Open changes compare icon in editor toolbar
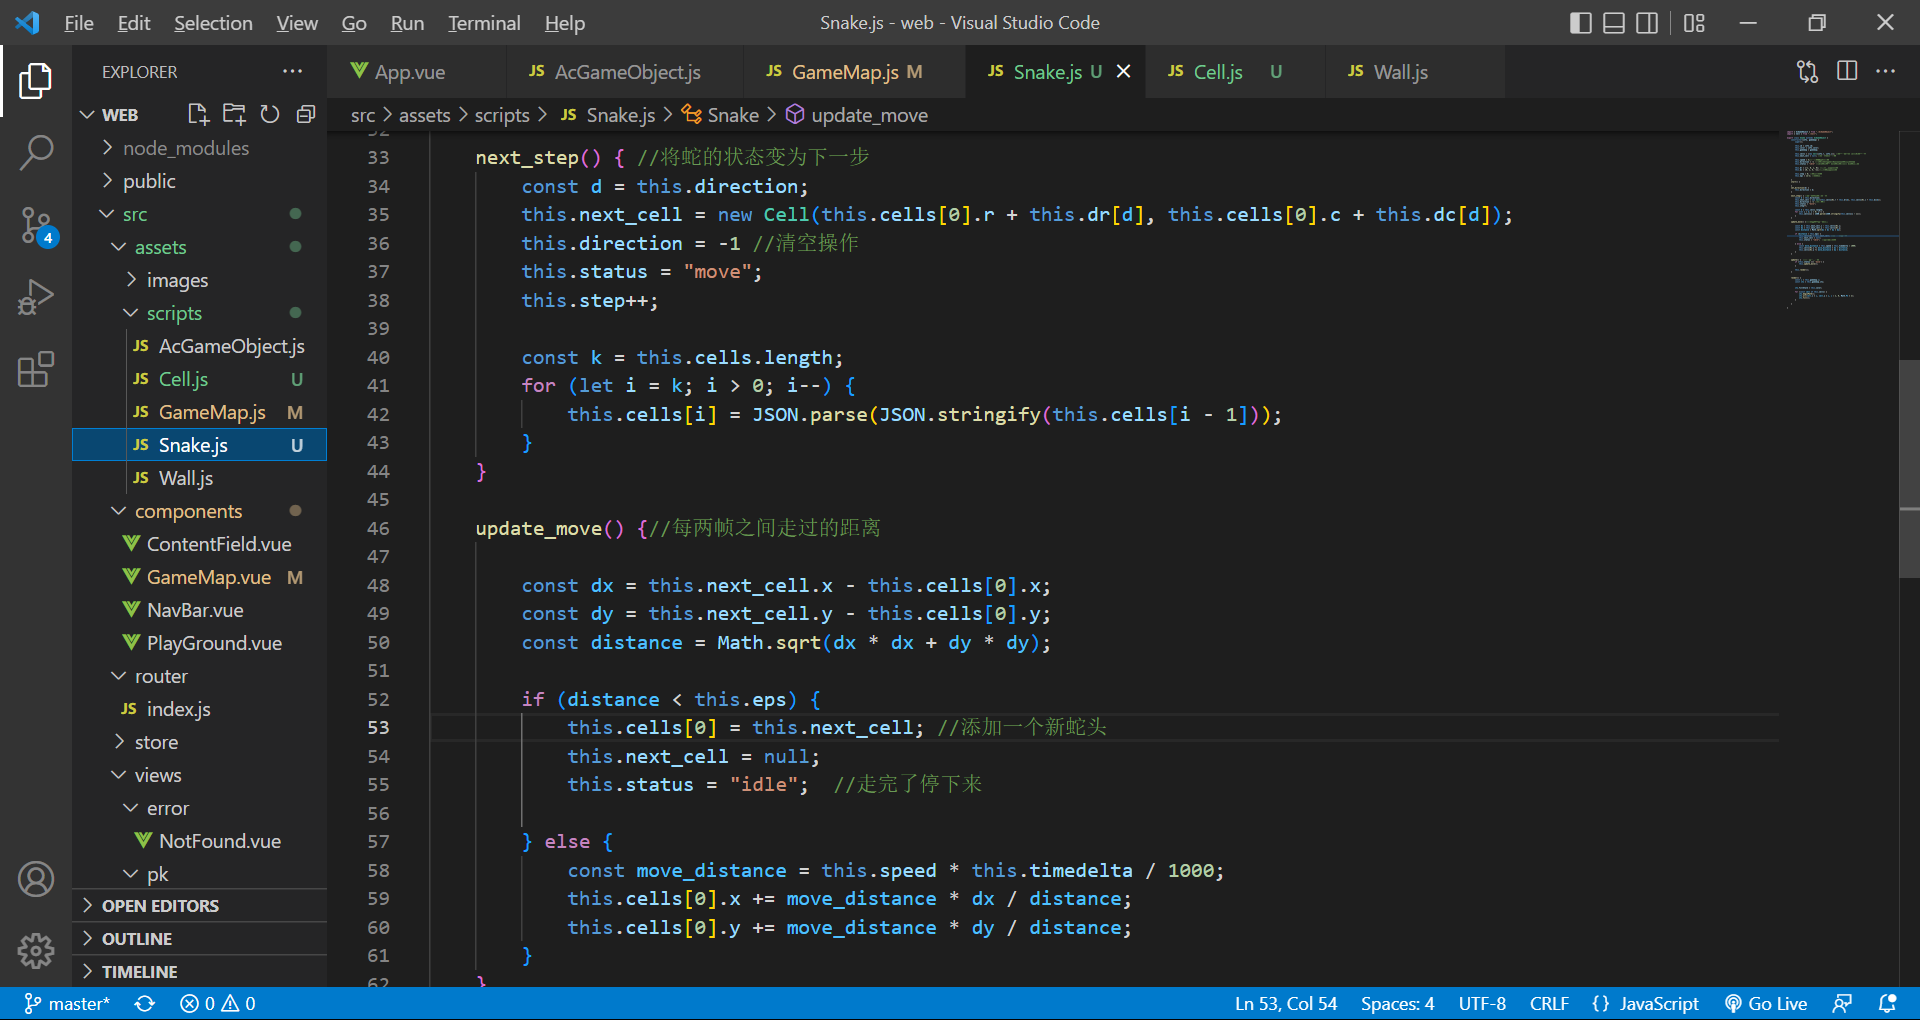The image size is (1920, 1020). [x=1808, y=71]
